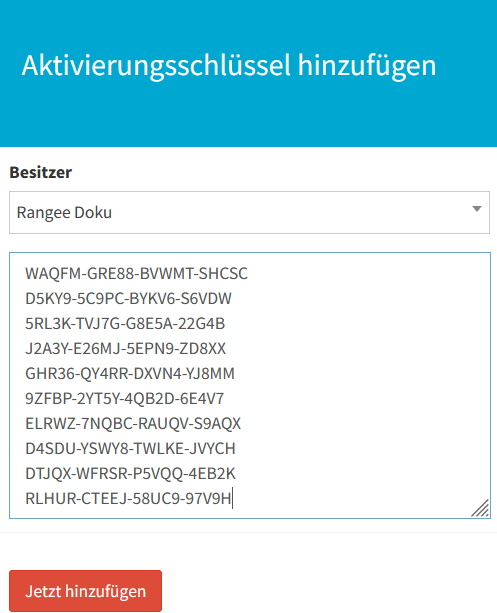Click on key line 9ZFBP-2YT5Y-4QB2D-6E4V7
497x613 pixels.
pyautogui.click(x=124, y=398)
